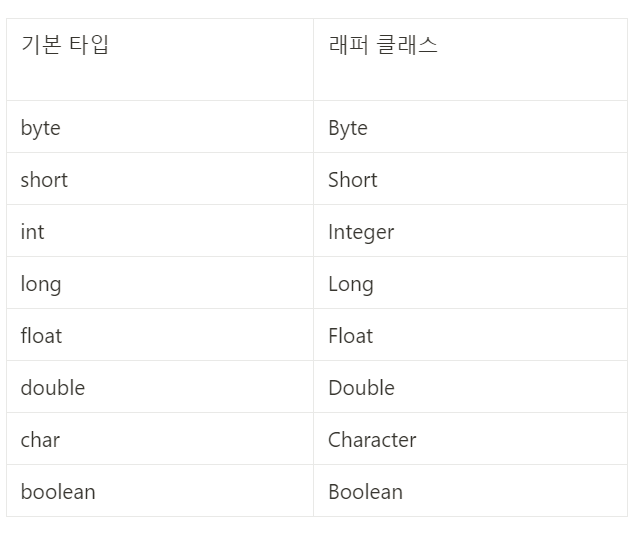
Task: Click the Double wrapper cell
Action: [470, 387]
